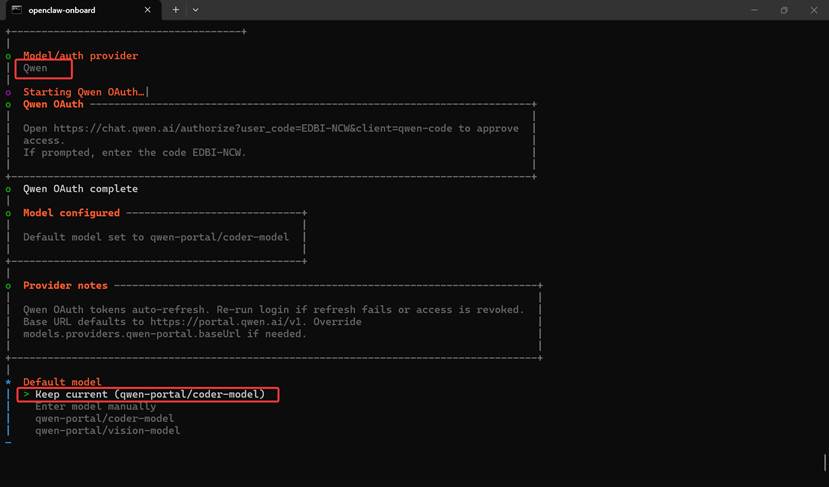Close the terminal window
The width and height of the screenshot is (829, 487).
click(814, 10)
